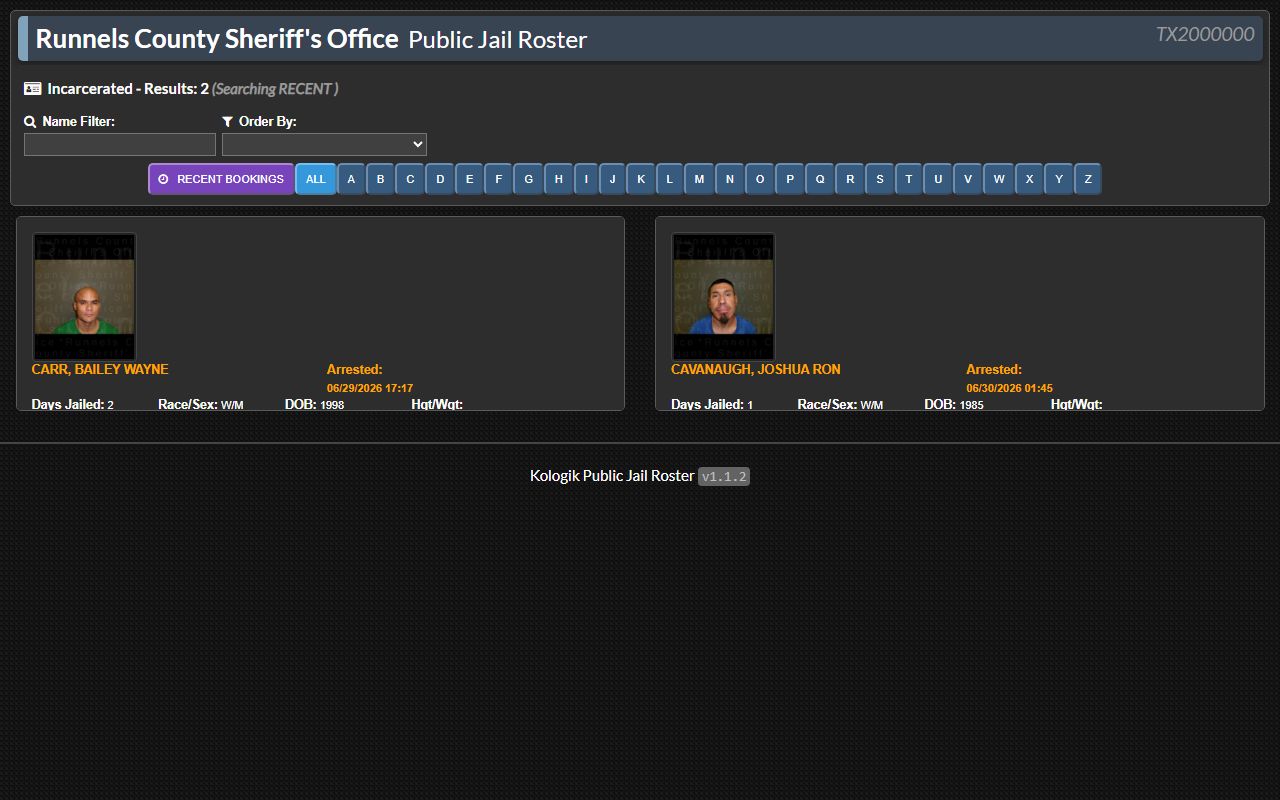Filter roster by letter A

click(x=351, y=179)
